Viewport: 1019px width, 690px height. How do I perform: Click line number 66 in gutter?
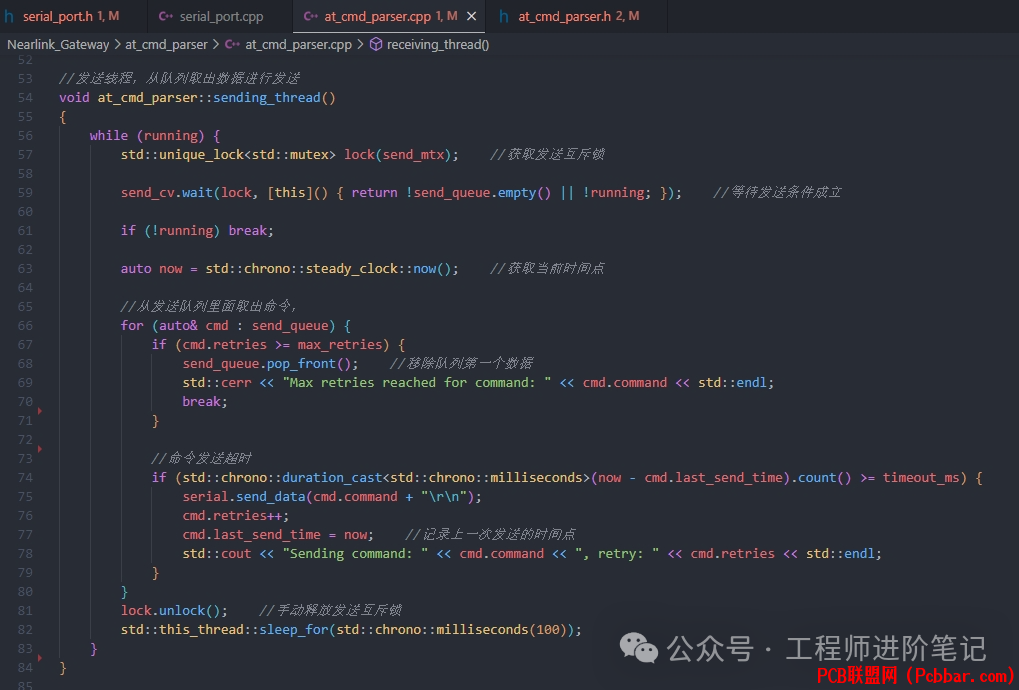pos(25,326)
